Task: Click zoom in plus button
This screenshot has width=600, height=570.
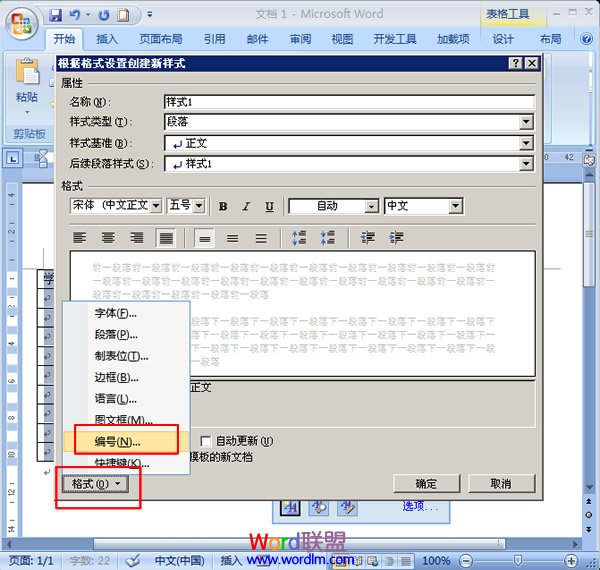Action: pos(571,561)
